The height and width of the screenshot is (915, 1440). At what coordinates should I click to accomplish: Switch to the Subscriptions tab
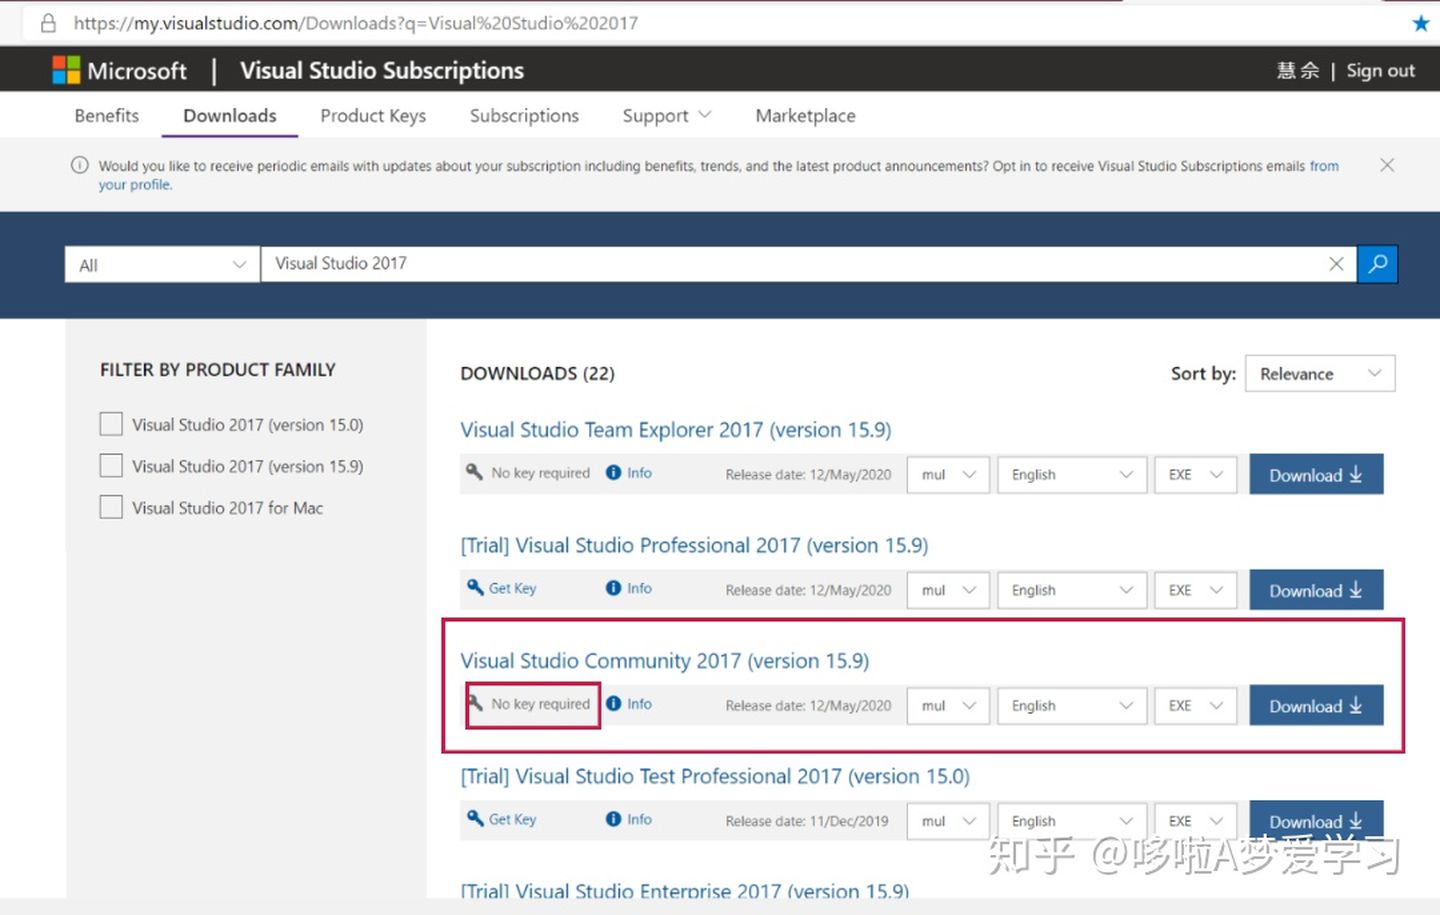point(524,115)
